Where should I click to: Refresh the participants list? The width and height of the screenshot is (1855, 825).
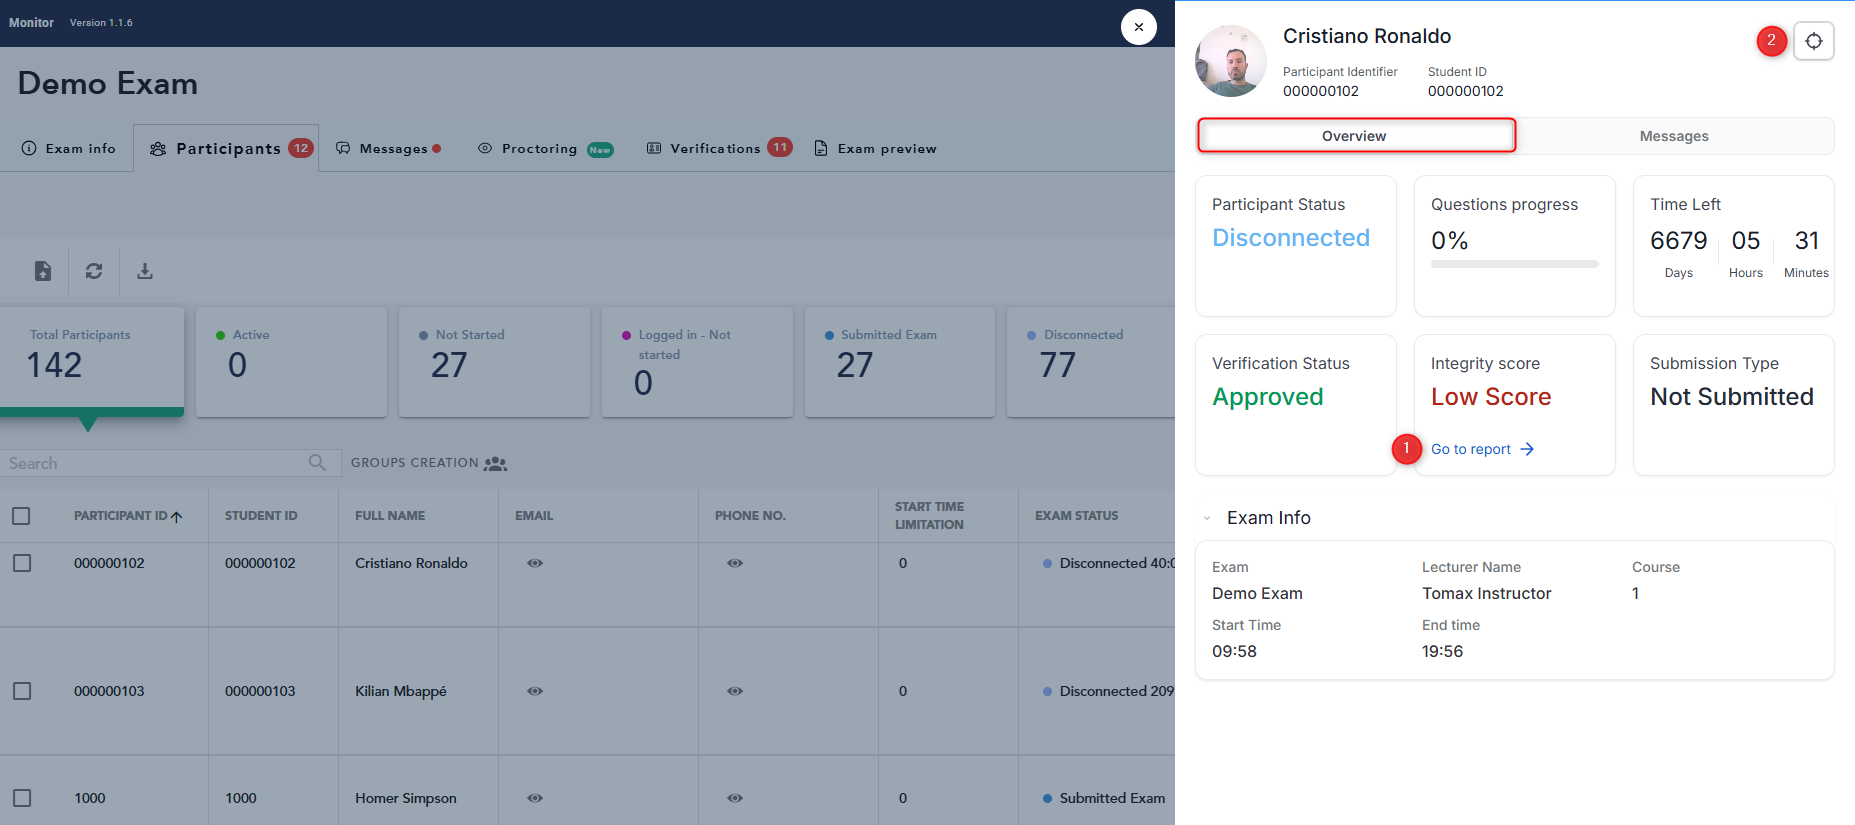pyautogui.click(x=94, y=271)
